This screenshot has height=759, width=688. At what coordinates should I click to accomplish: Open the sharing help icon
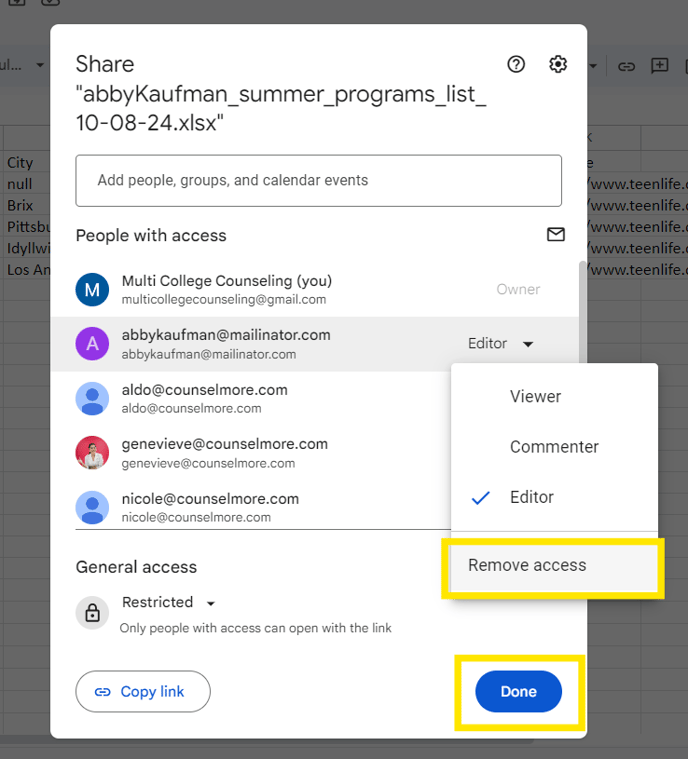516,64
